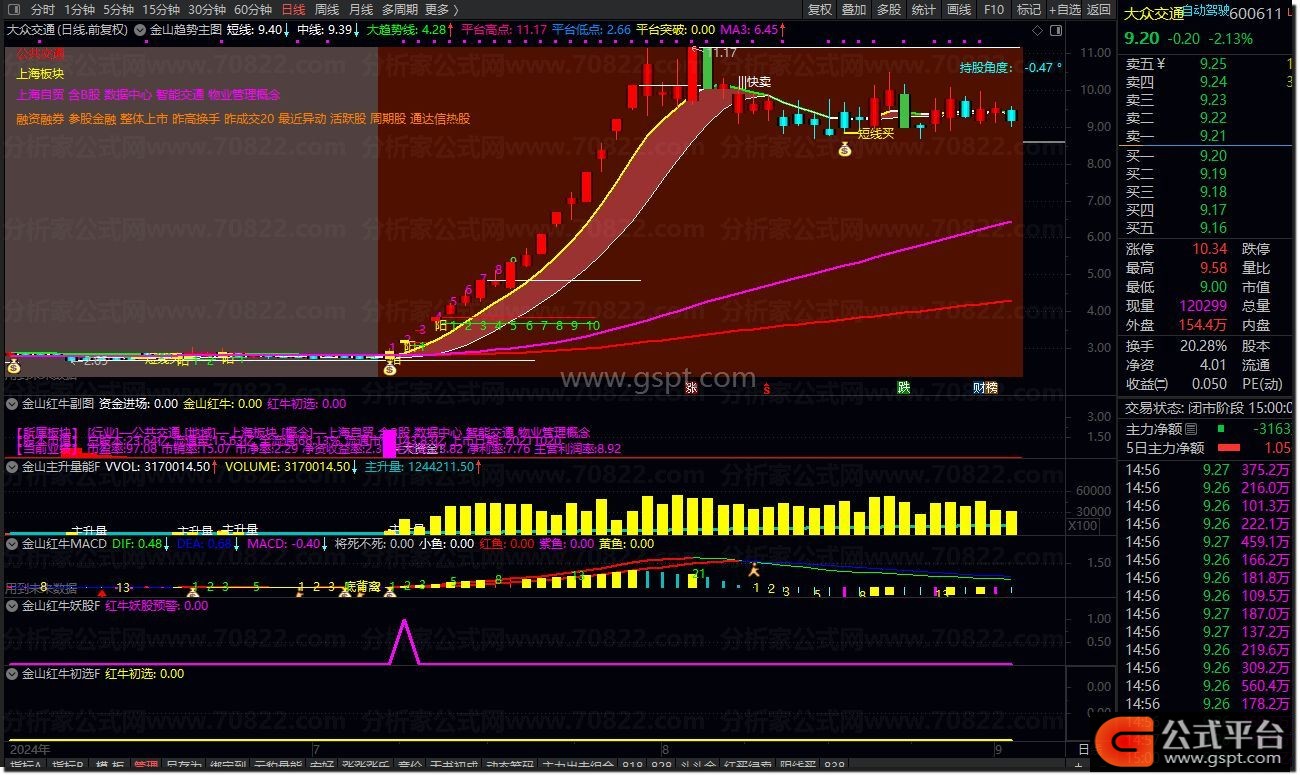Expand the 金山红牛MACD indicator dropdown
The height and width of the screenshot is (775, 1300).
coord(12,544)
